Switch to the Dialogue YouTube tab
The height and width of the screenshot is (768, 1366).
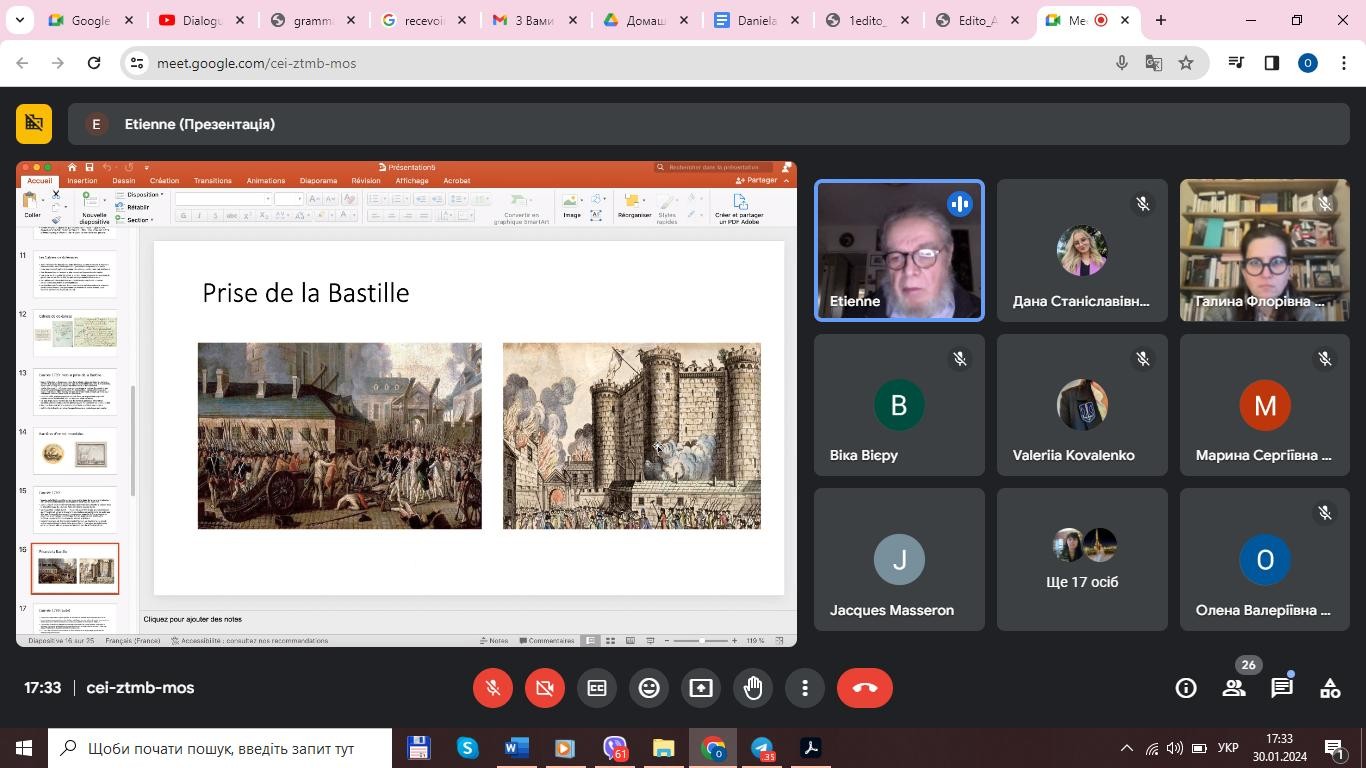198,20
